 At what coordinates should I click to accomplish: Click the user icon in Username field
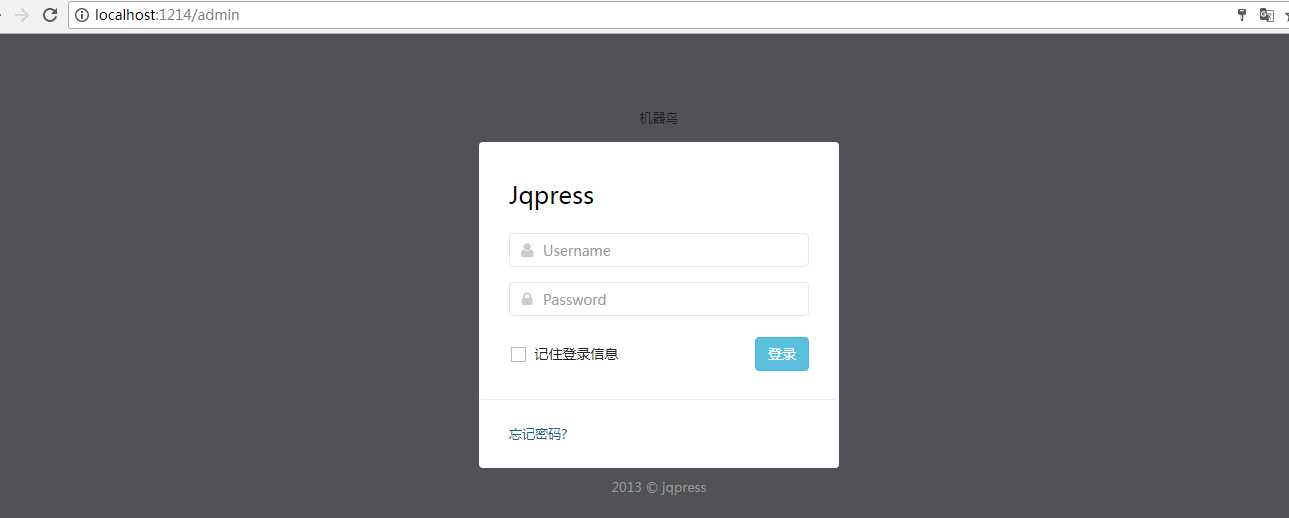[527, 251]
